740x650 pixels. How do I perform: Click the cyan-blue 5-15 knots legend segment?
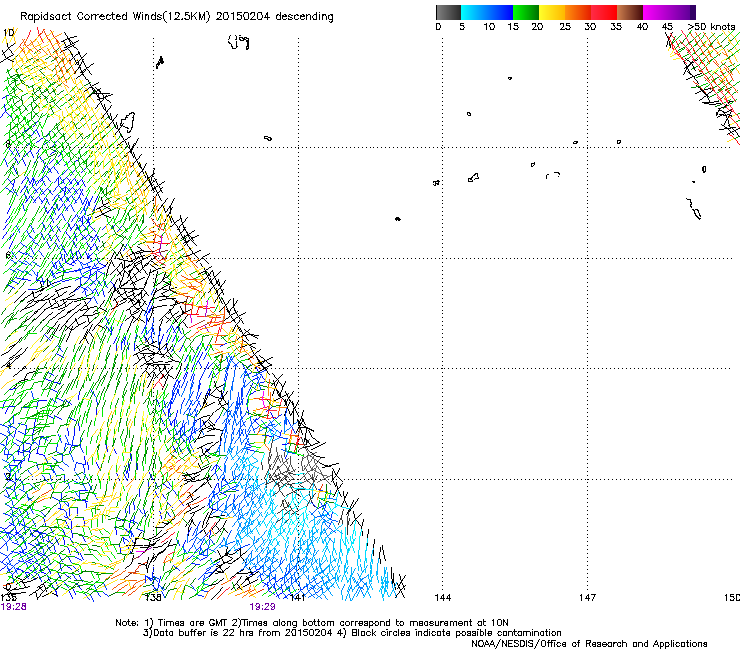pyautogui.click(x=487, y=12)
